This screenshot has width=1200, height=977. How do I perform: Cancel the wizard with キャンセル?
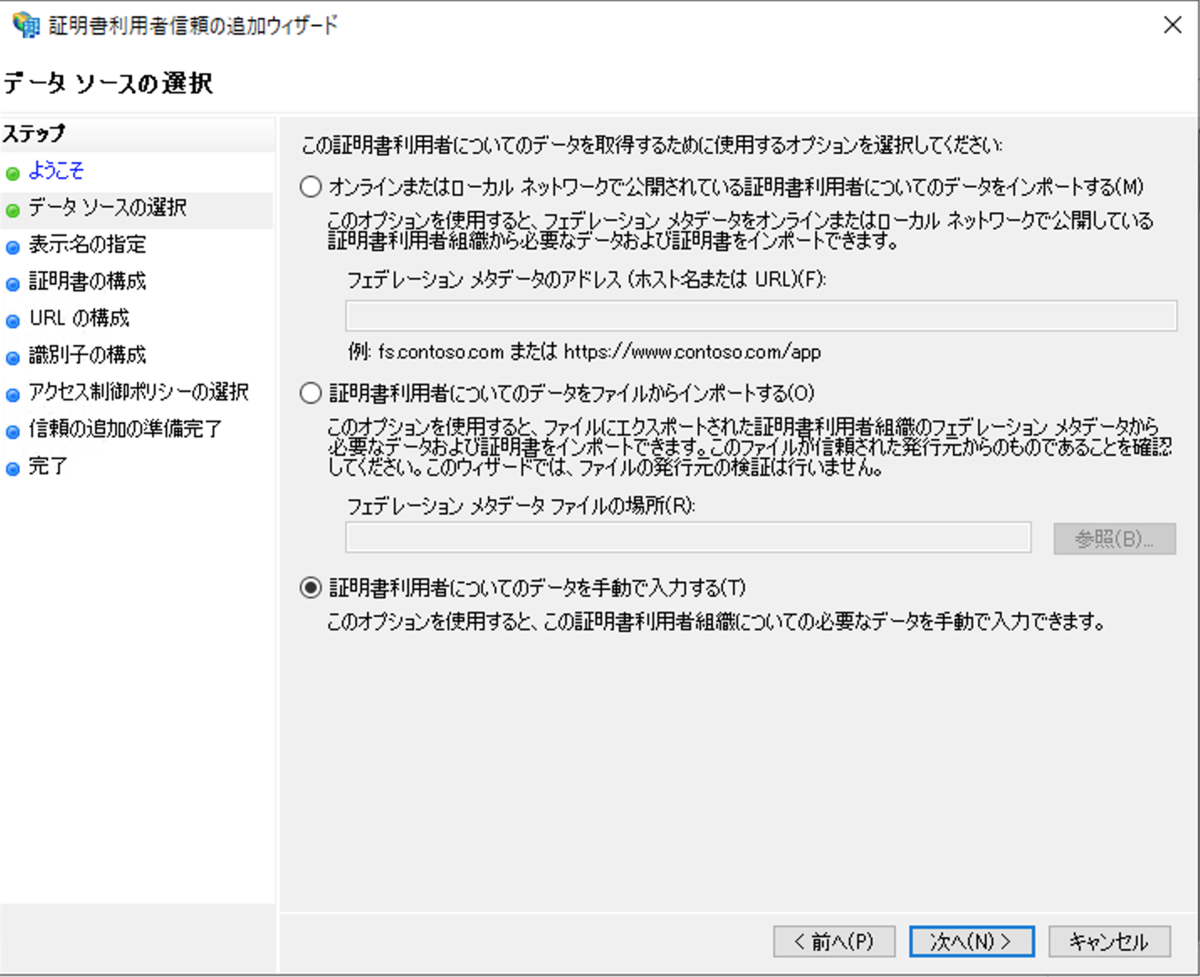tap(1107, 941)
